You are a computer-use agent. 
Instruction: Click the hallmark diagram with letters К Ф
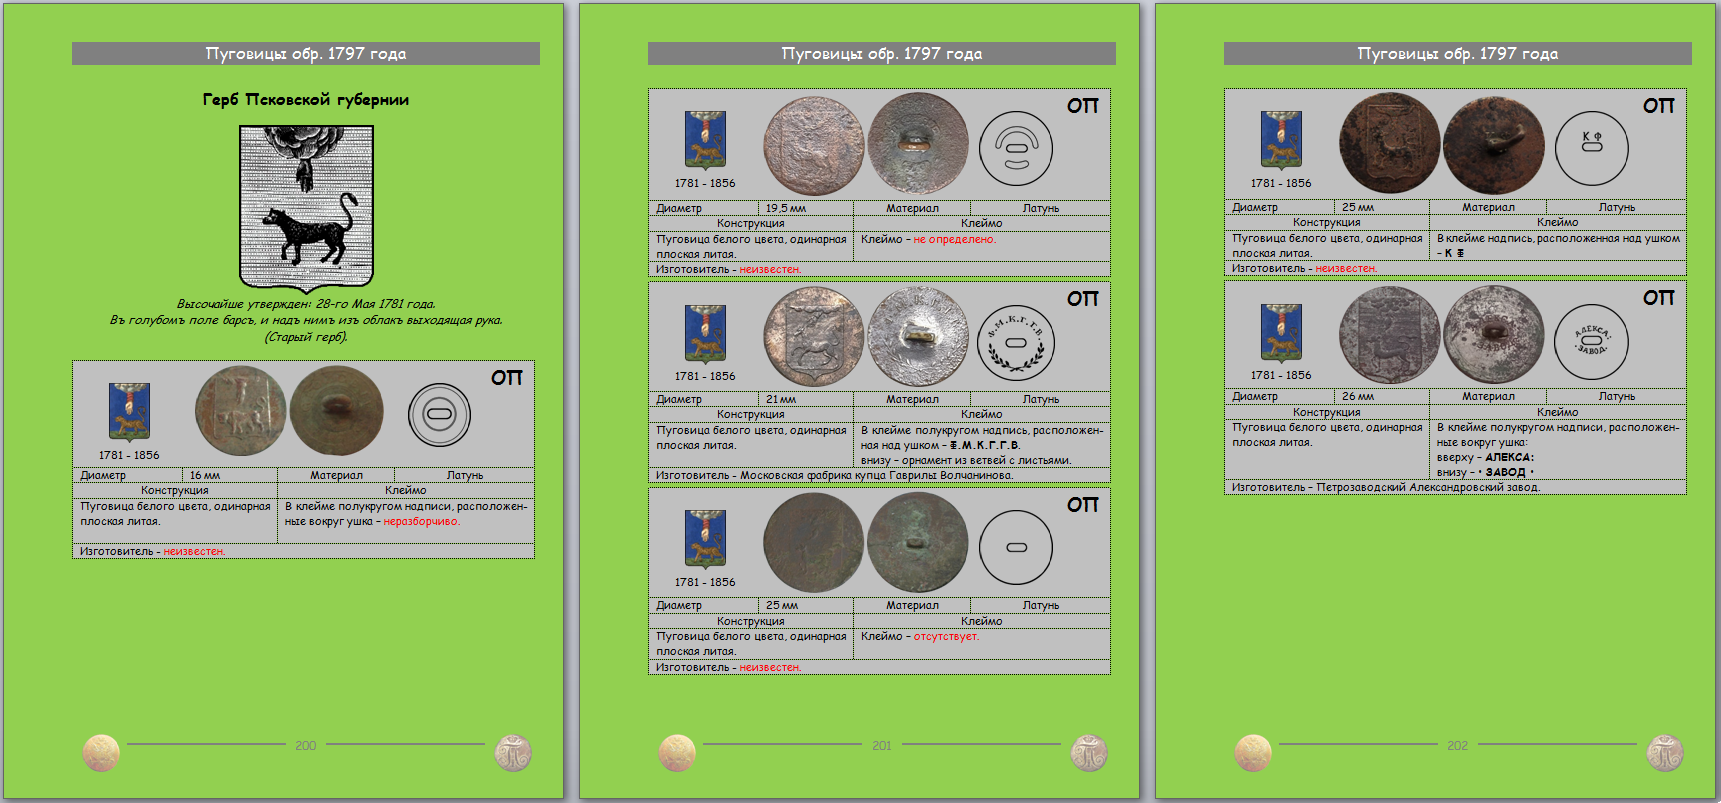click(1591, 148)
